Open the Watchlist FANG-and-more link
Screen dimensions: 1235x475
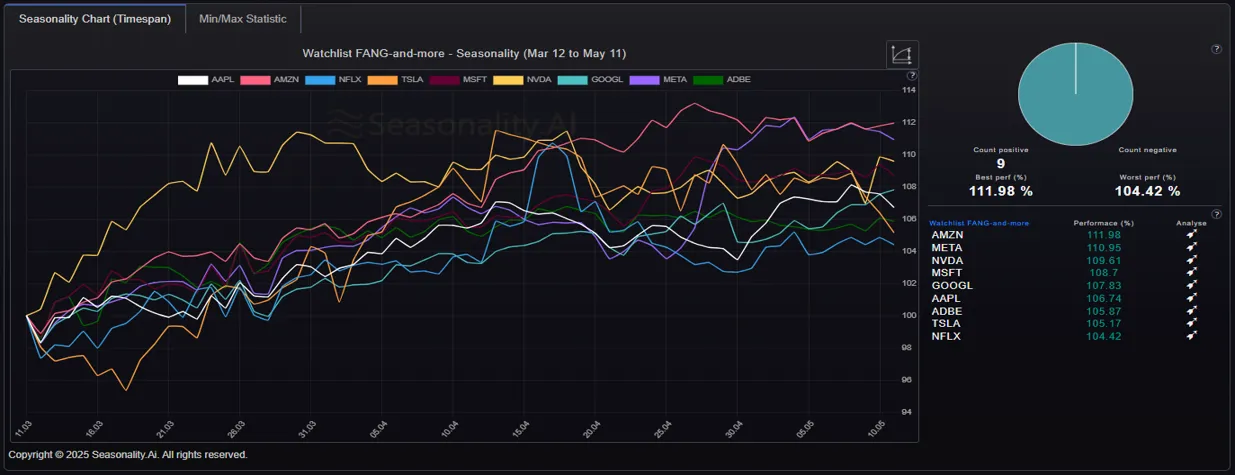tap(979, 223)
